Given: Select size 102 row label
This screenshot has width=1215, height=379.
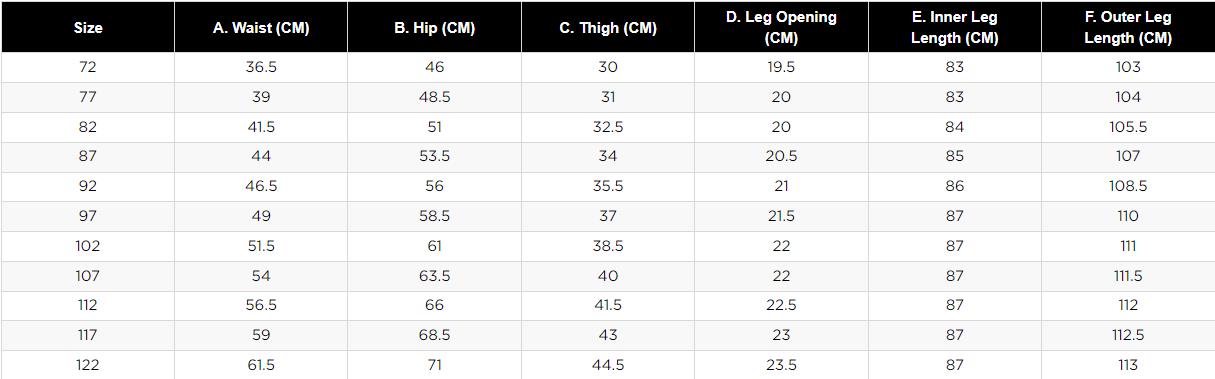Looking at the screenshot, I should tap(88, 246).
